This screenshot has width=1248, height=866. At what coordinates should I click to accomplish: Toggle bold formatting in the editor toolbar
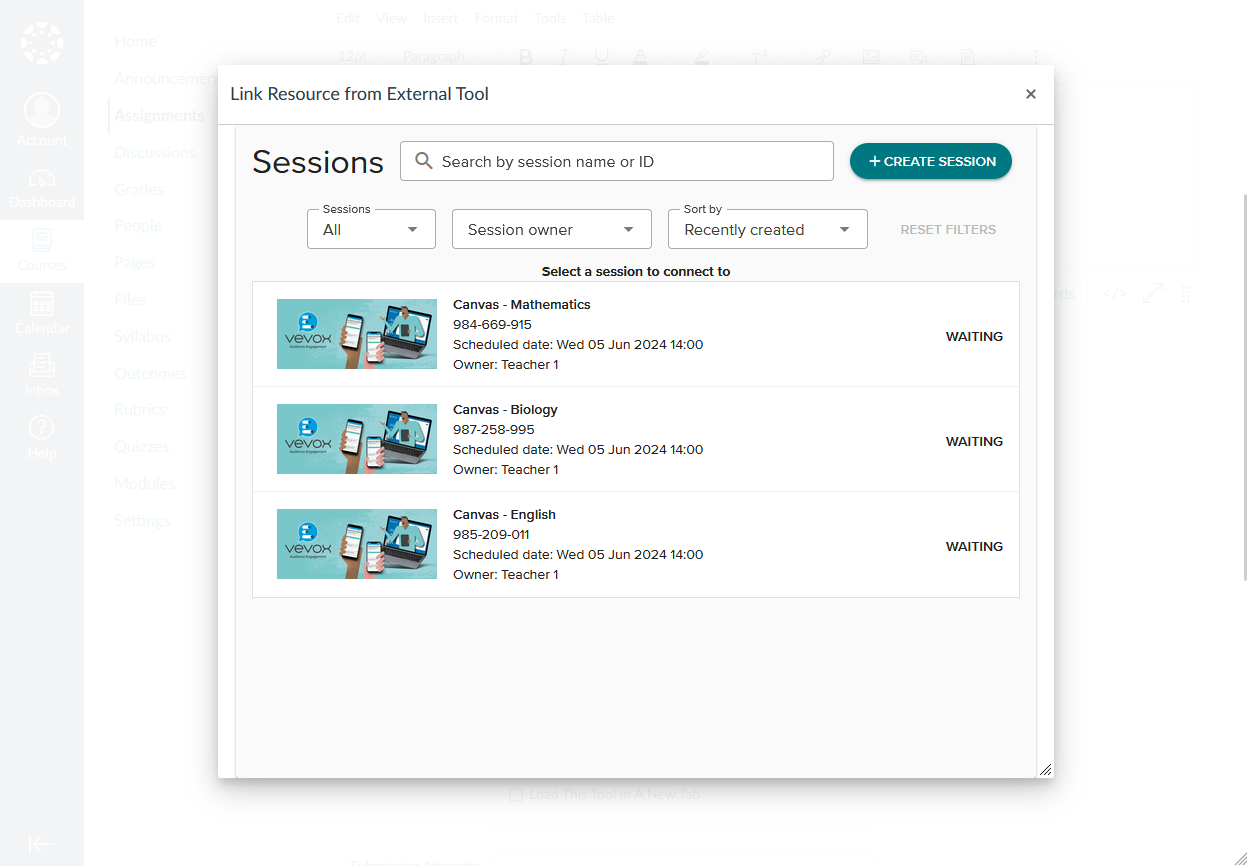525,57
